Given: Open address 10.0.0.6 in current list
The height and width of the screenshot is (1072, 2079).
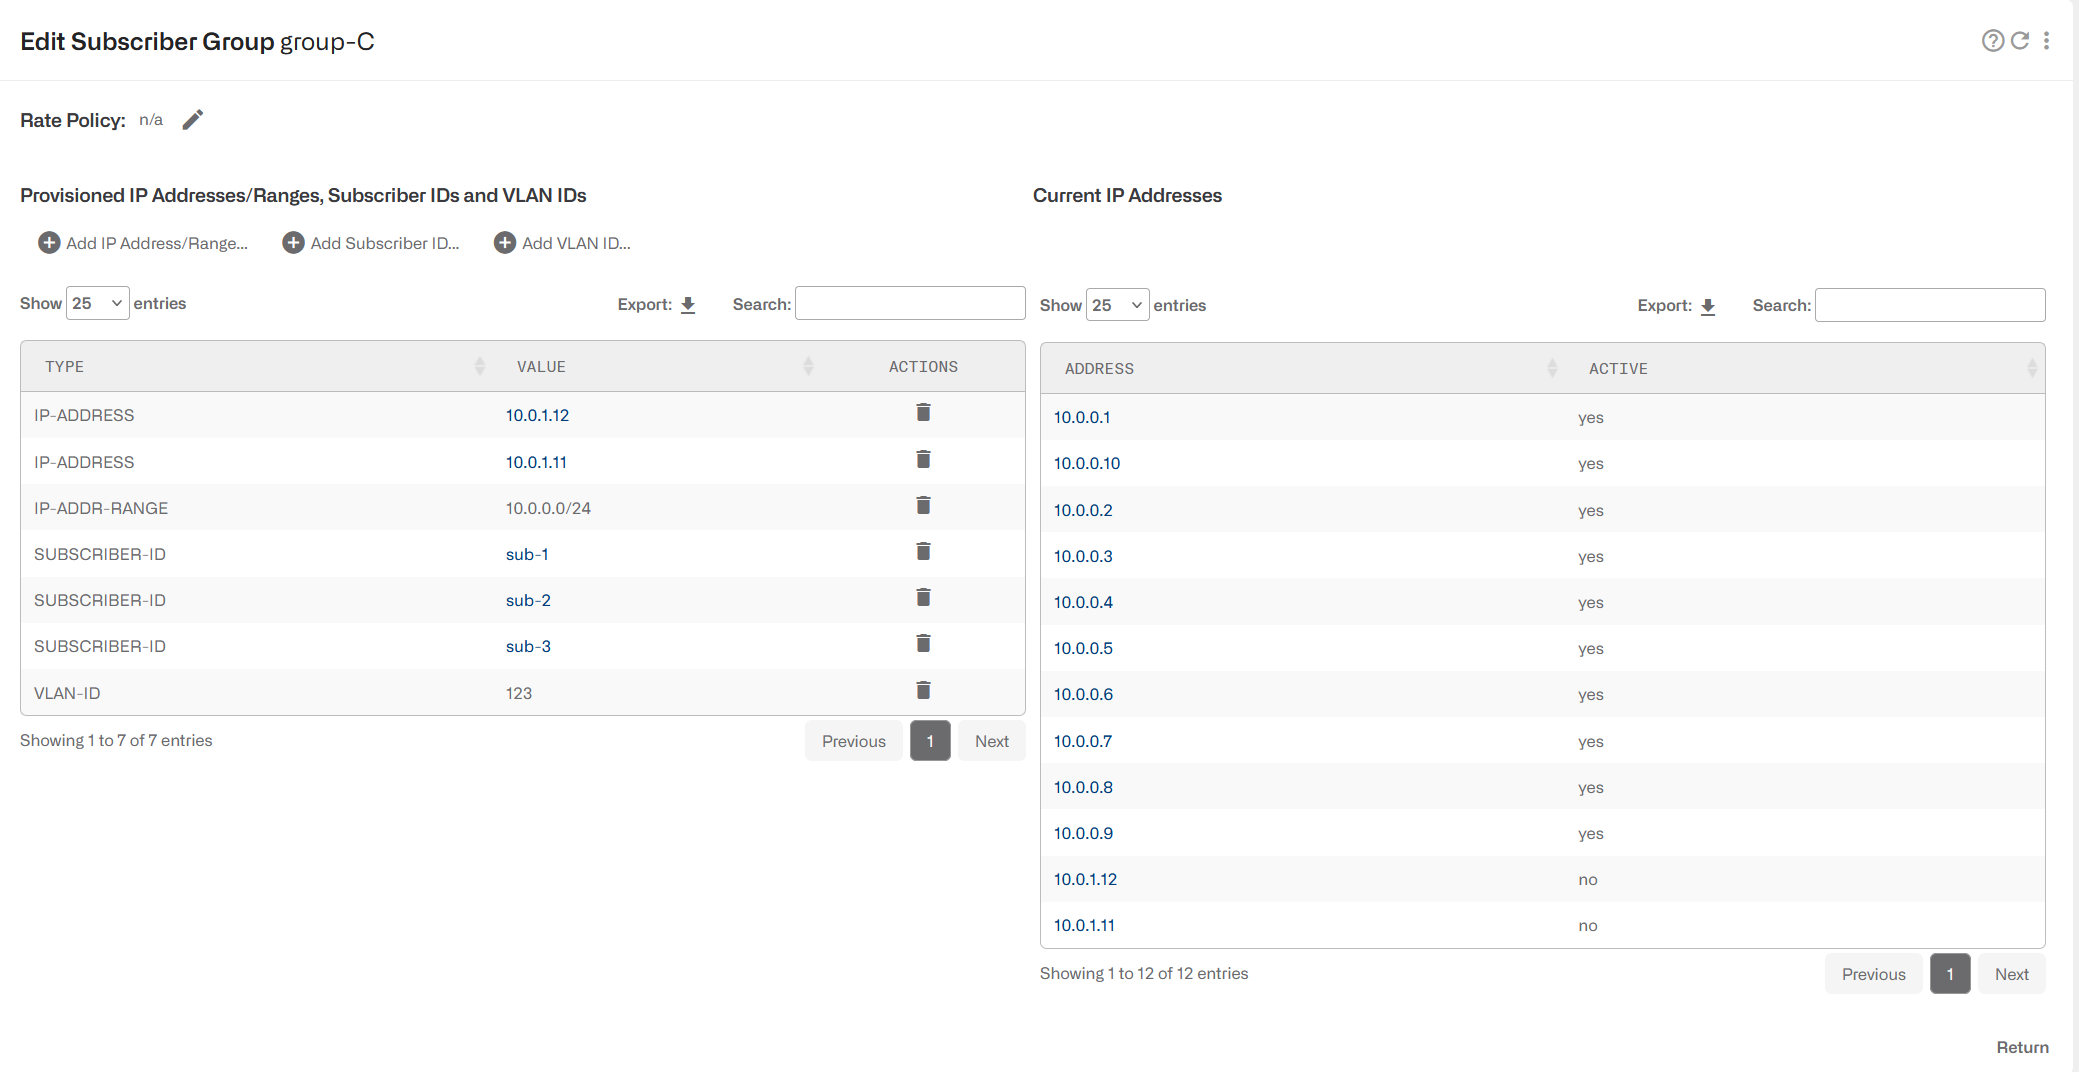Looking at the screenshot, I should click(1083, 694).
